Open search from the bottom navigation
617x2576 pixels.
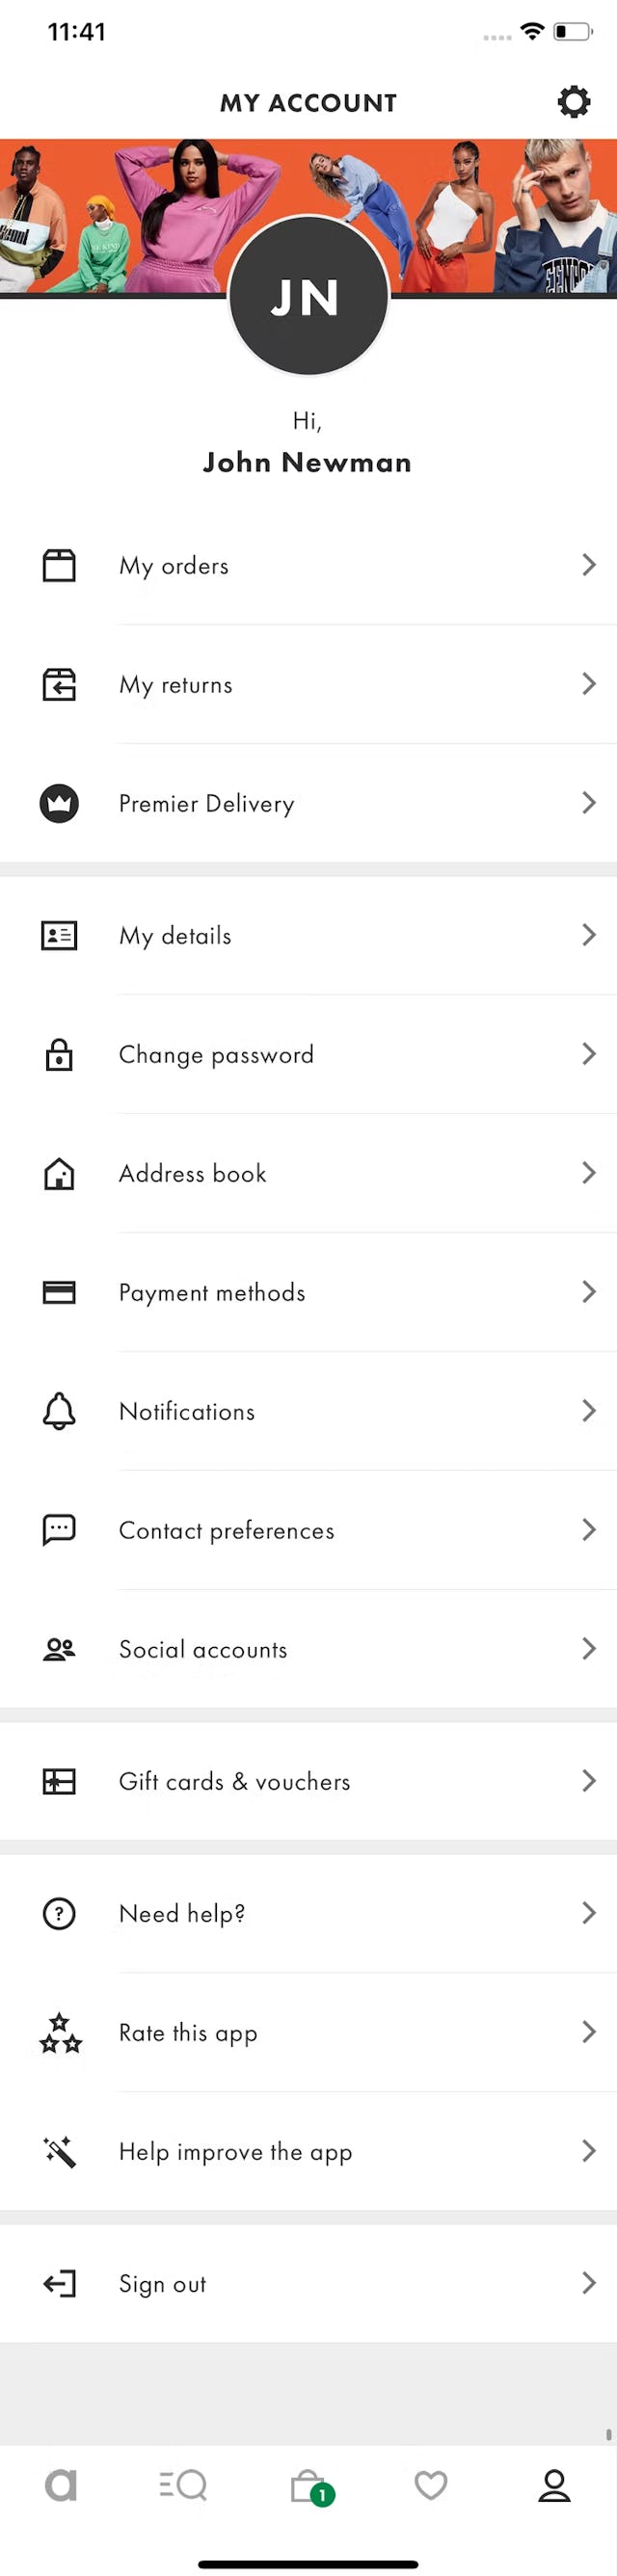185,2487
